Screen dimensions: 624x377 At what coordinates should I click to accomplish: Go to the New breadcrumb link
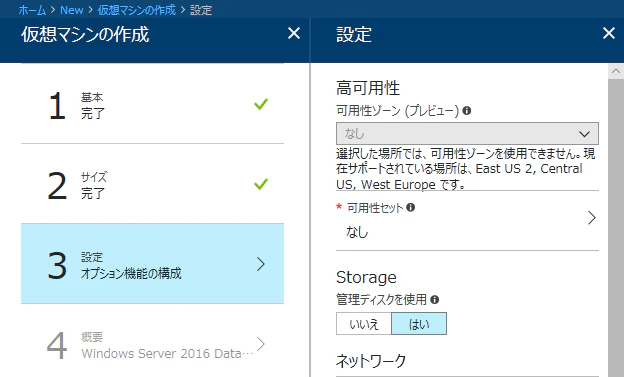(72, 10)
